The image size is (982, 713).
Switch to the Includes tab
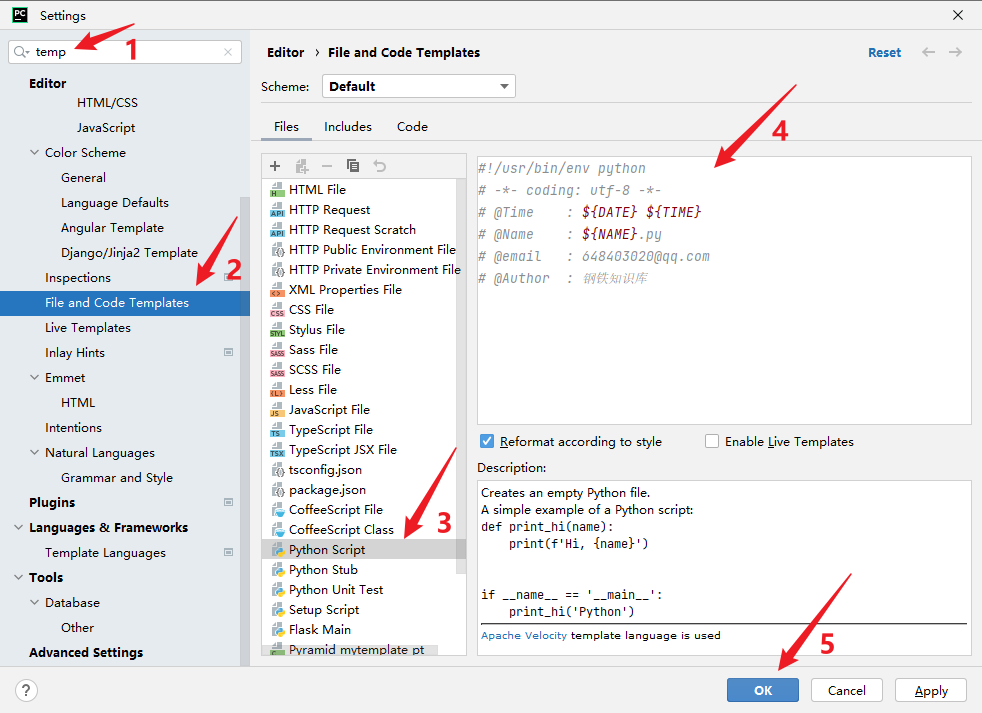coord(348,127)
